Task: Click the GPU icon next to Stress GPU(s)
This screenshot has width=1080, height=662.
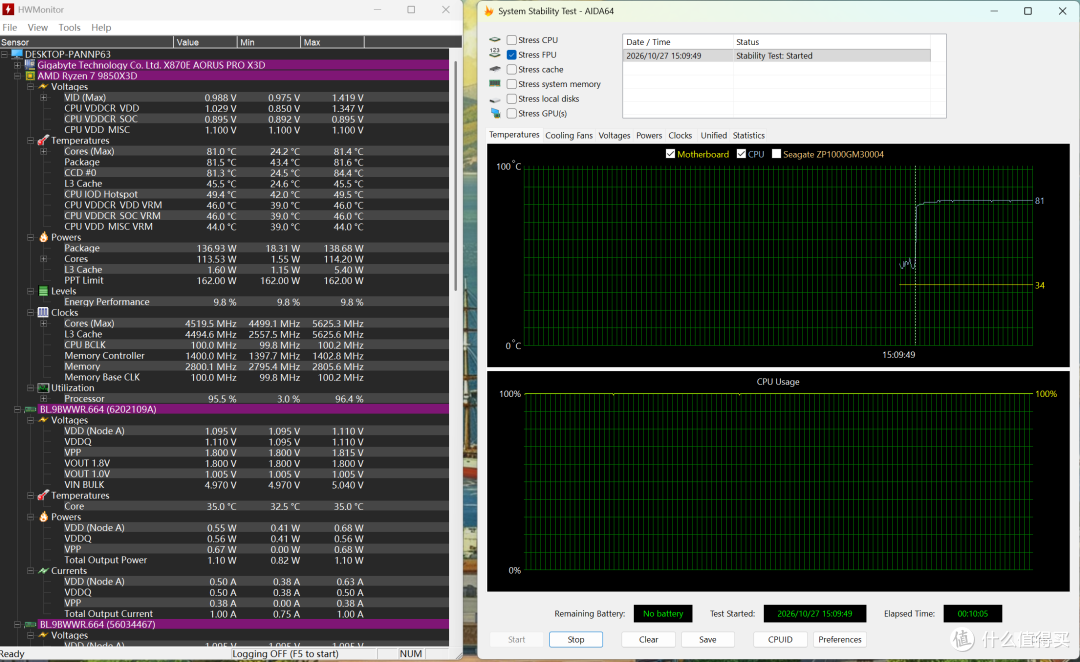Action: coord(495,113)
